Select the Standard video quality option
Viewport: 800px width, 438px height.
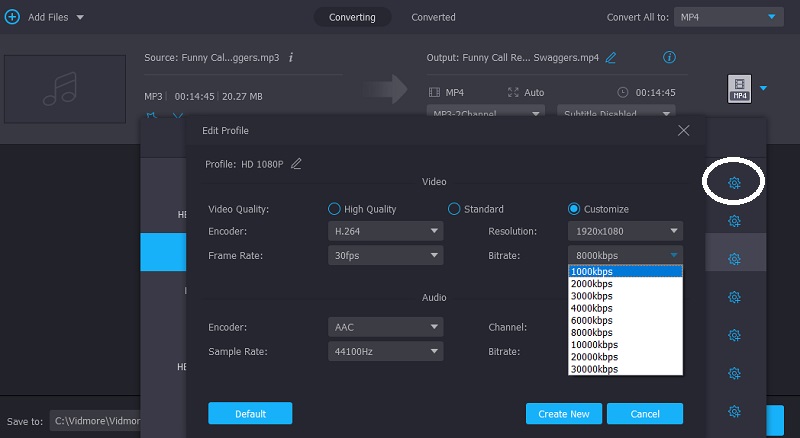point(454,209)
